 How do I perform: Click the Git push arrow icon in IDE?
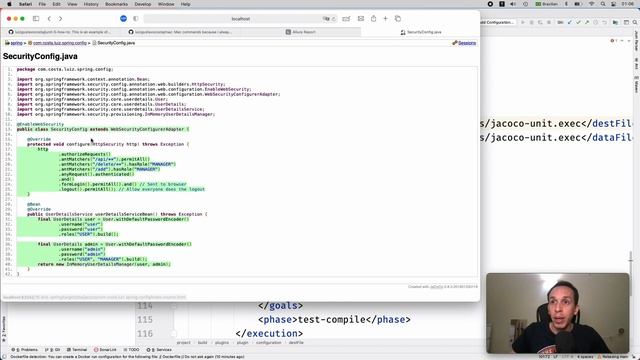(587, 22)
